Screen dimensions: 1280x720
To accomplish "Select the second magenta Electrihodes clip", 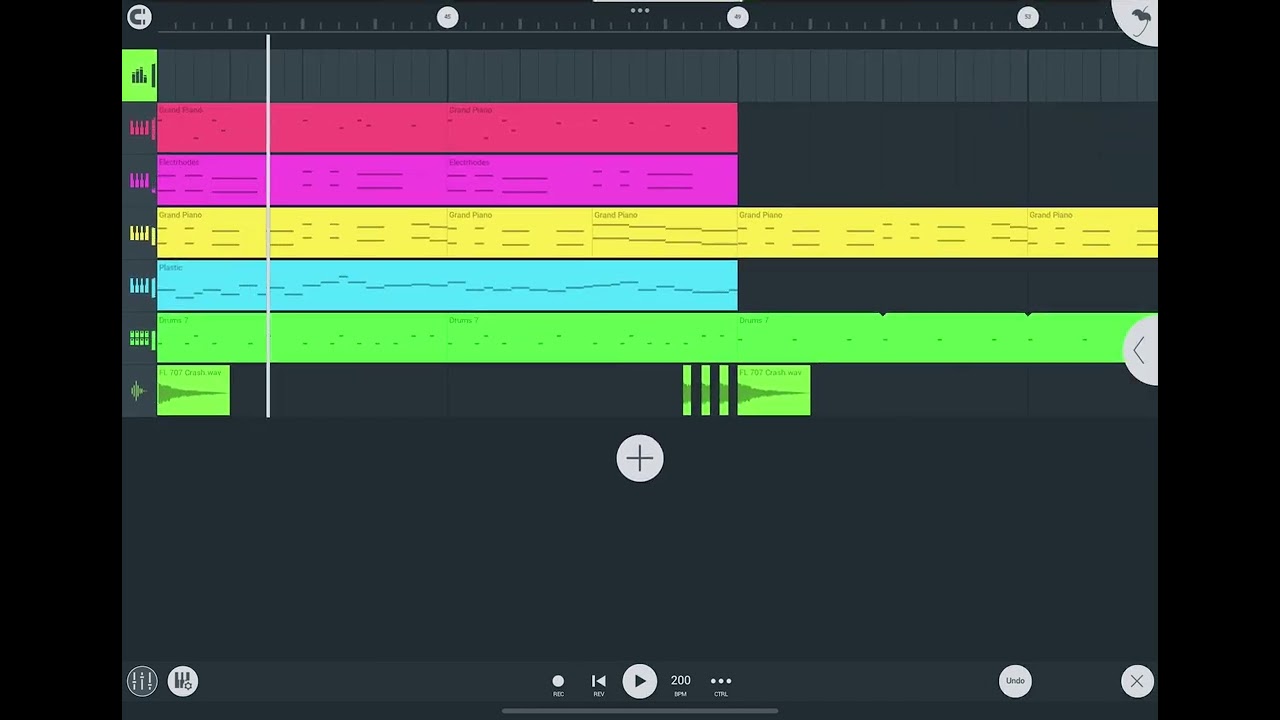I will [x=592, y=180].
